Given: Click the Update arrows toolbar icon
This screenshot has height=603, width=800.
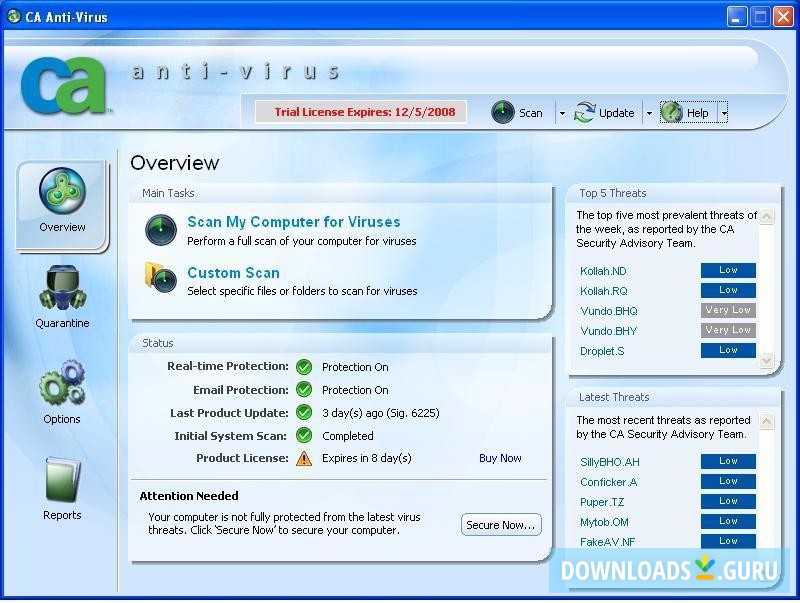Looking at the screenshot, I should 584,112.
